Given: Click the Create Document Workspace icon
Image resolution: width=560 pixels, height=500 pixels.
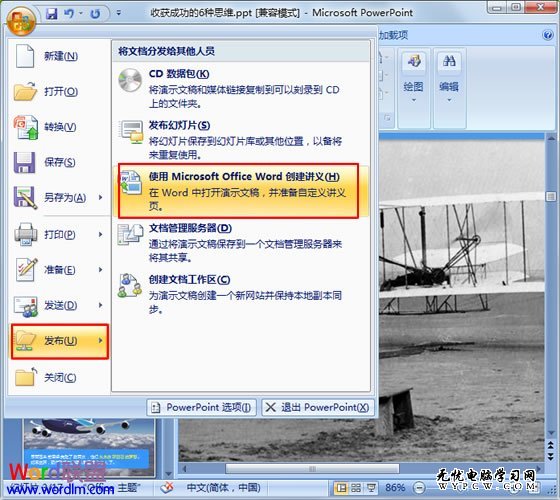Looking at the screenshot, I should (130, 285).
